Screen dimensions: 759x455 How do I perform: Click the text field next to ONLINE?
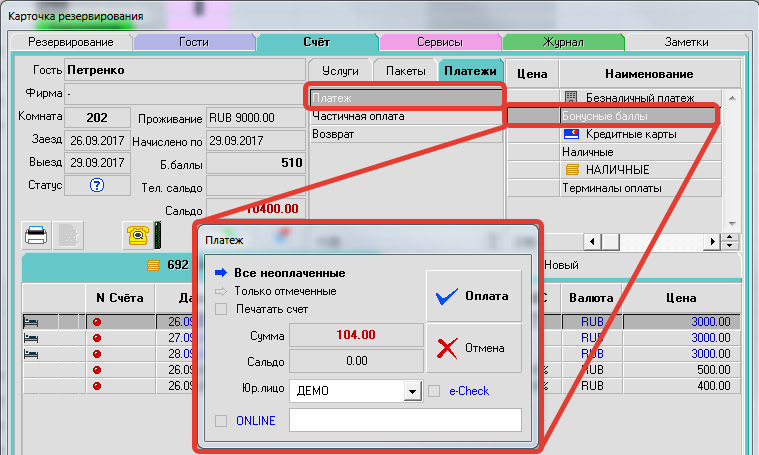point(405,421)
